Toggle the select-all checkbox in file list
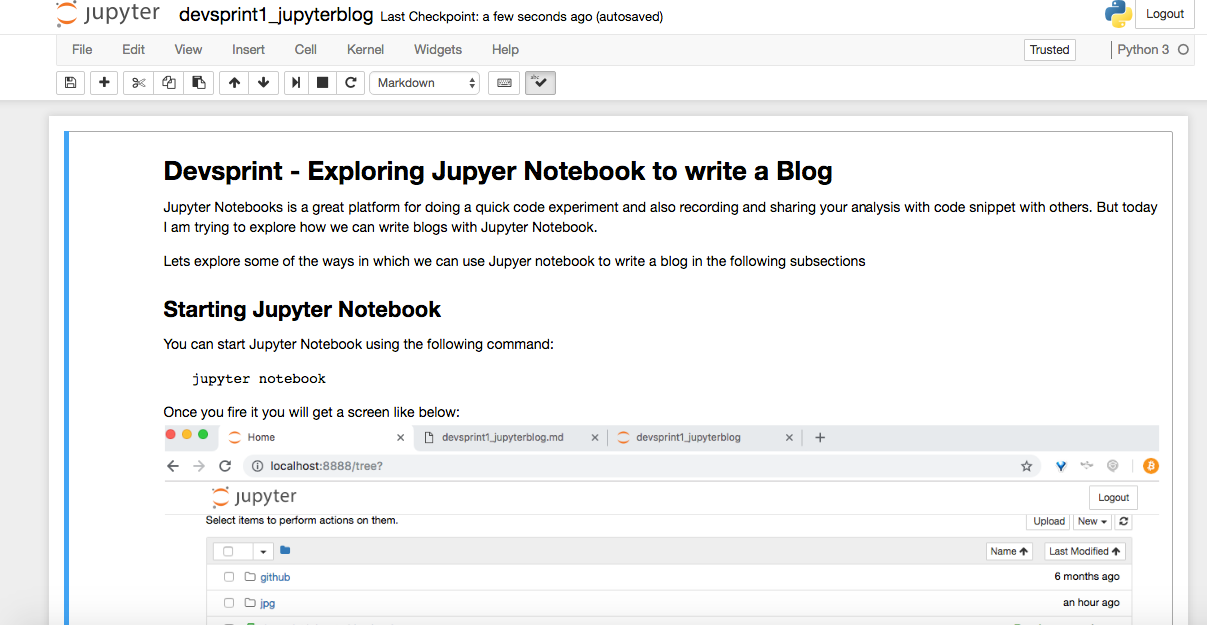The image size is (1207, 625). pyautogui.click(x=229, y=551)
